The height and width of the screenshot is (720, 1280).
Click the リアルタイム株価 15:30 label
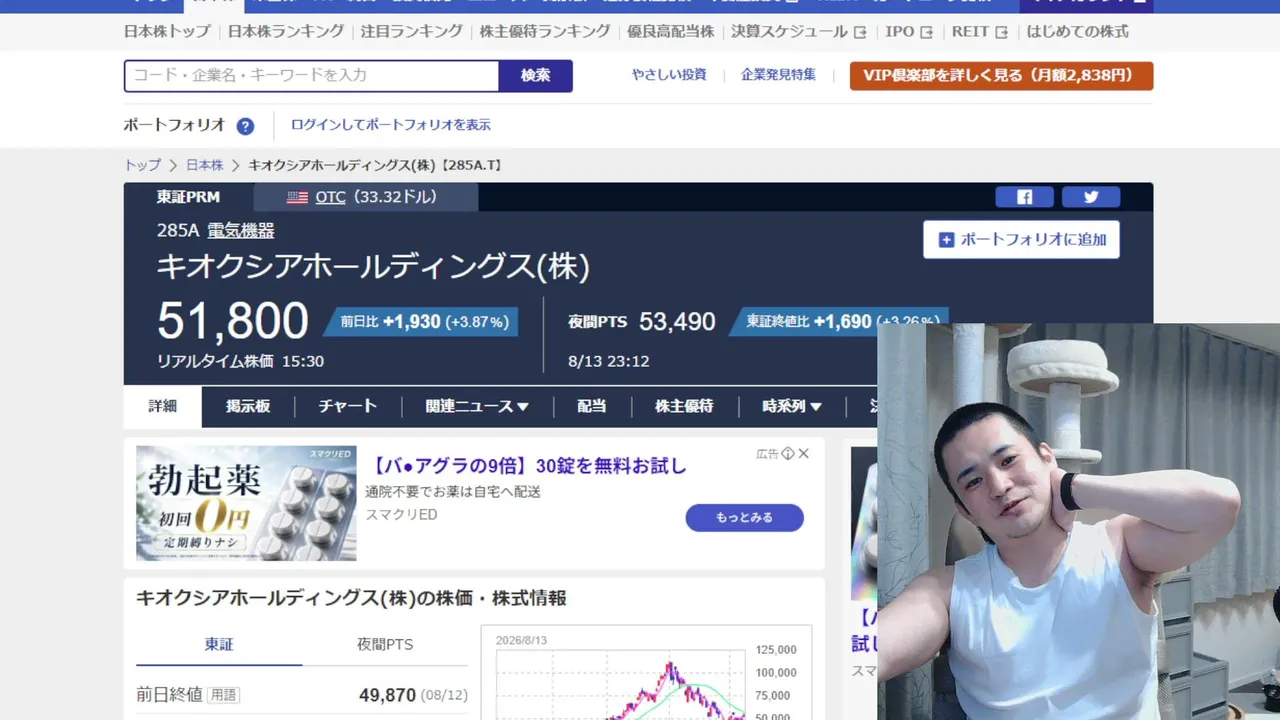click(240, 362)
